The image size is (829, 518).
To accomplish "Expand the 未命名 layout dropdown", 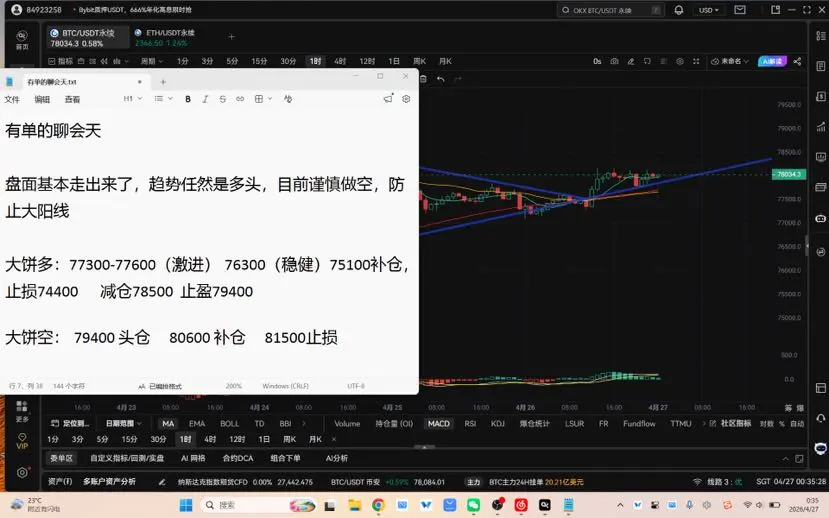I will [730, 61].
